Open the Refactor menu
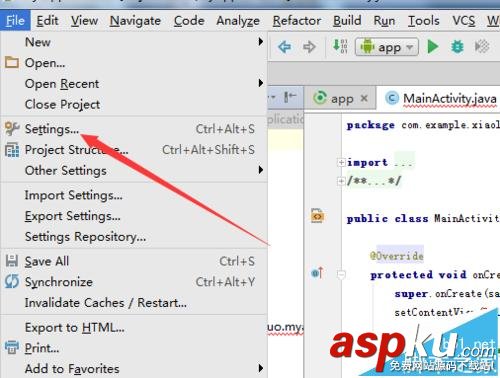This screenshot has width=500, height=378. (297, 21)
